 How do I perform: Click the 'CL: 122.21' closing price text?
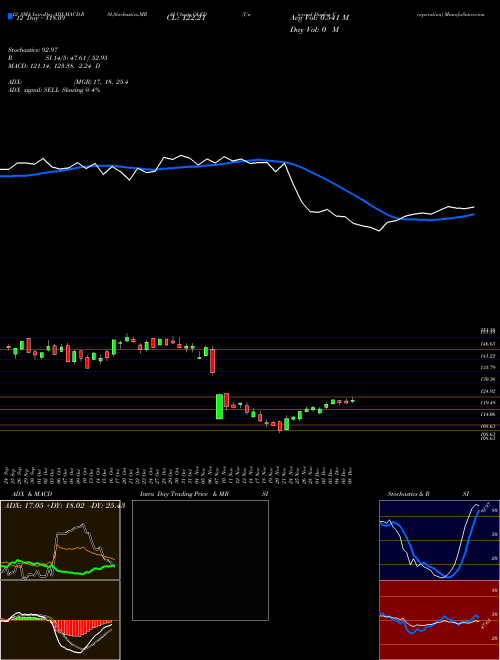coord(185,18)
